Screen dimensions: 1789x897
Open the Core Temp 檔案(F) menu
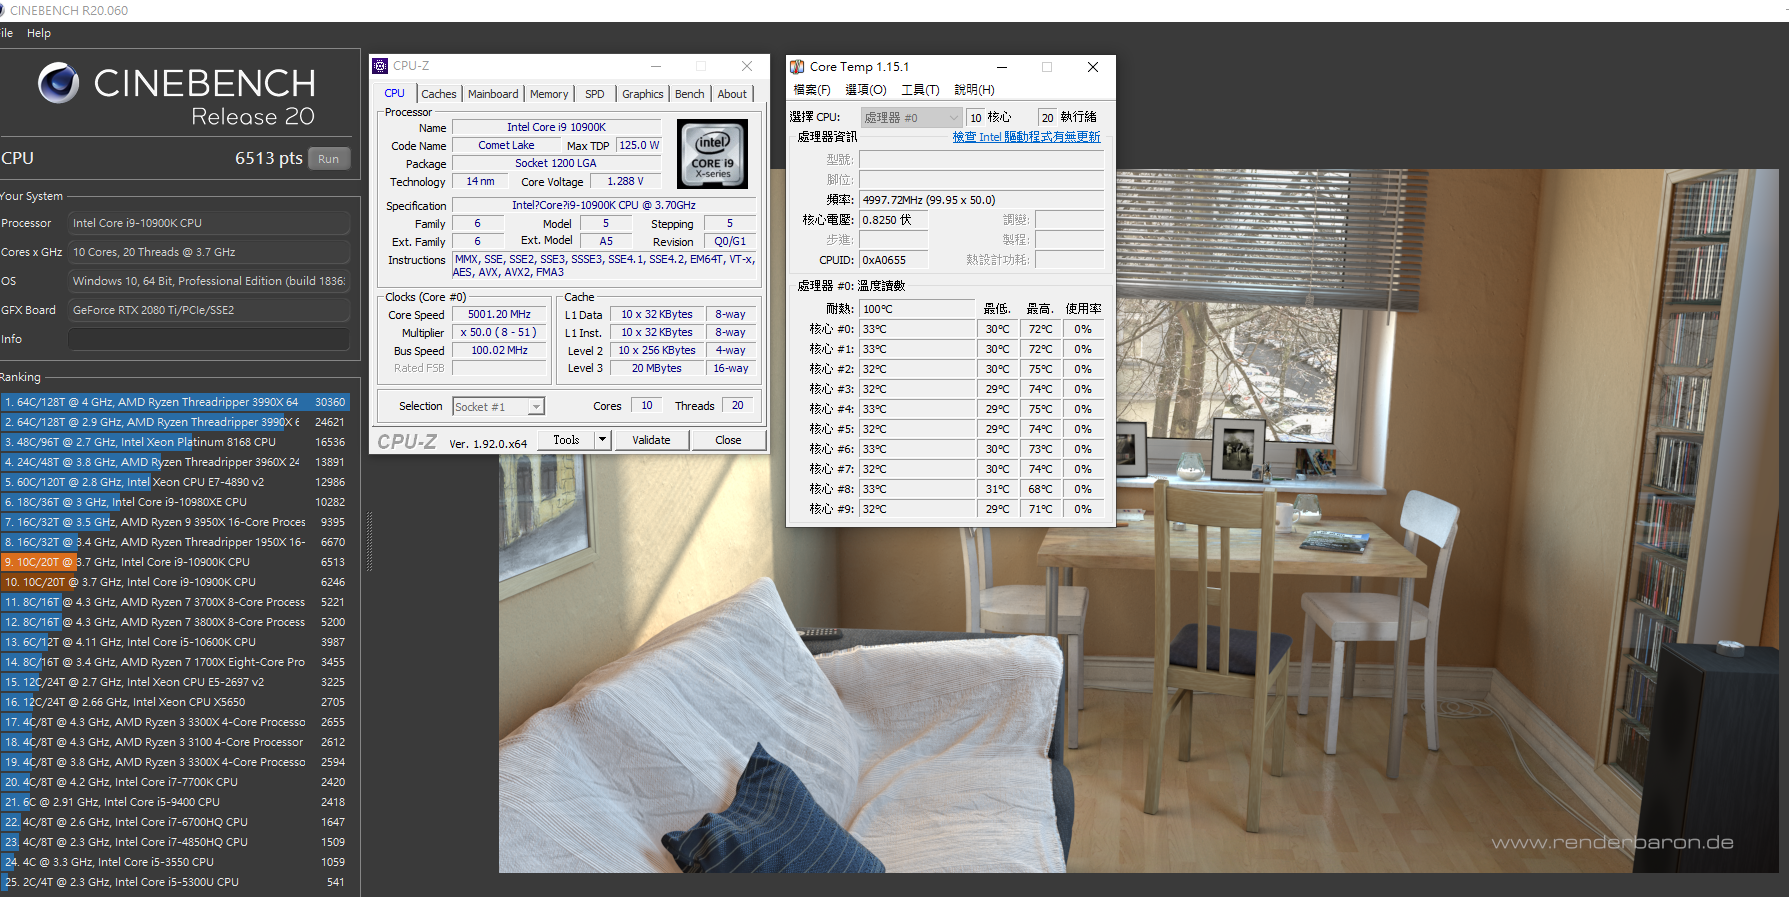(x=812, y=90)
